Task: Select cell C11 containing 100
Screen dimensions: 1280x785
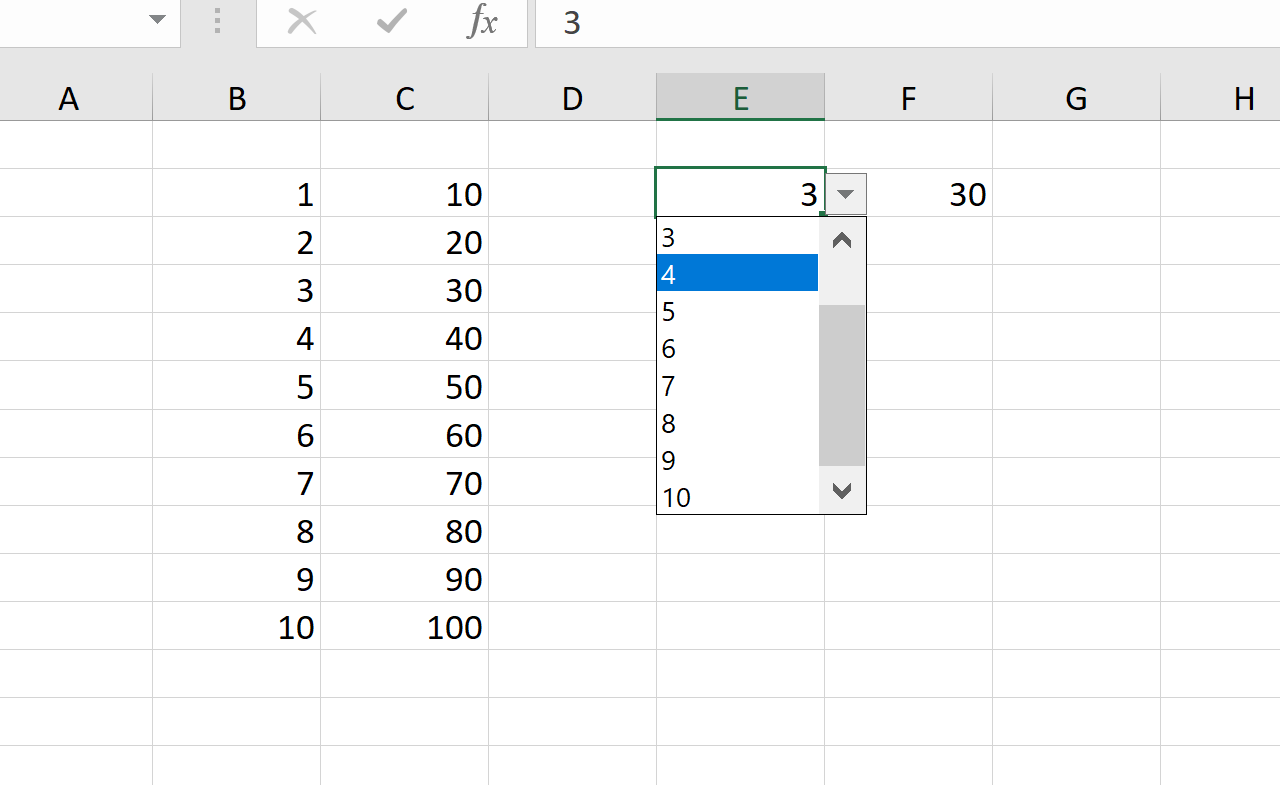Action: pyautogui.click(x=404, y=628)
